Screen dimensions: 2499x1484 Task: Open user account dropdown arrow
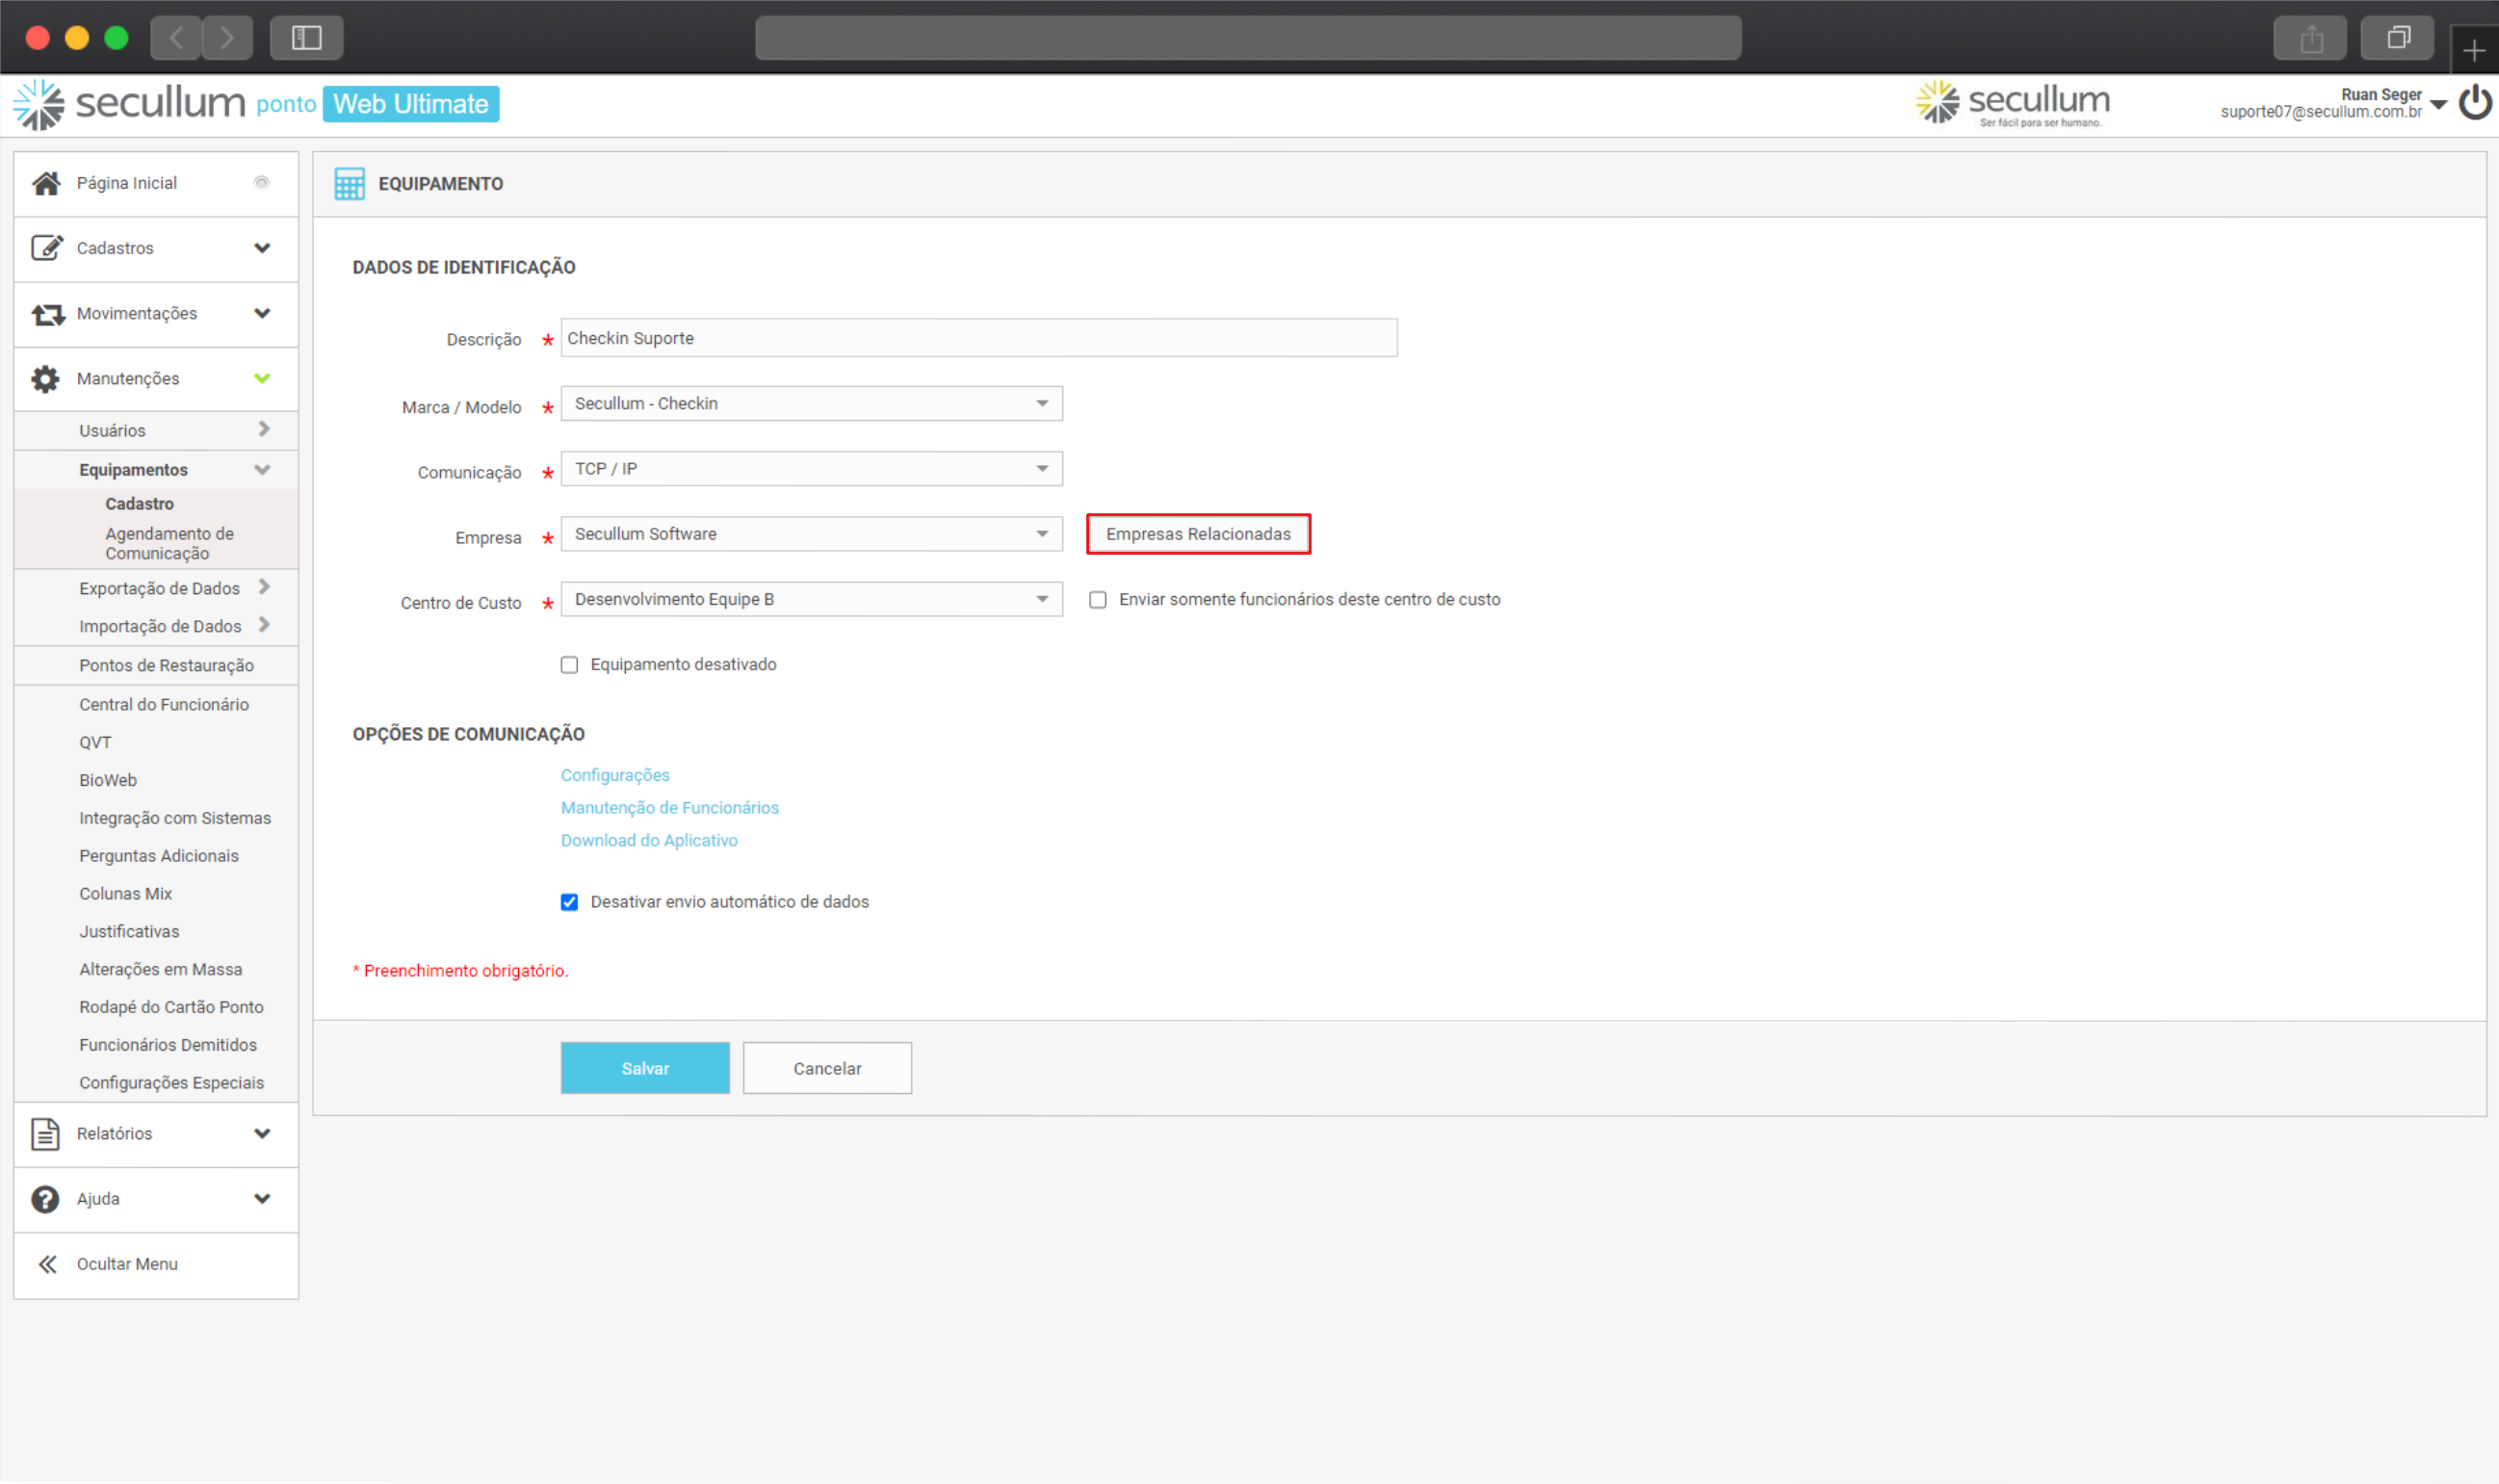coord(2438,104)
